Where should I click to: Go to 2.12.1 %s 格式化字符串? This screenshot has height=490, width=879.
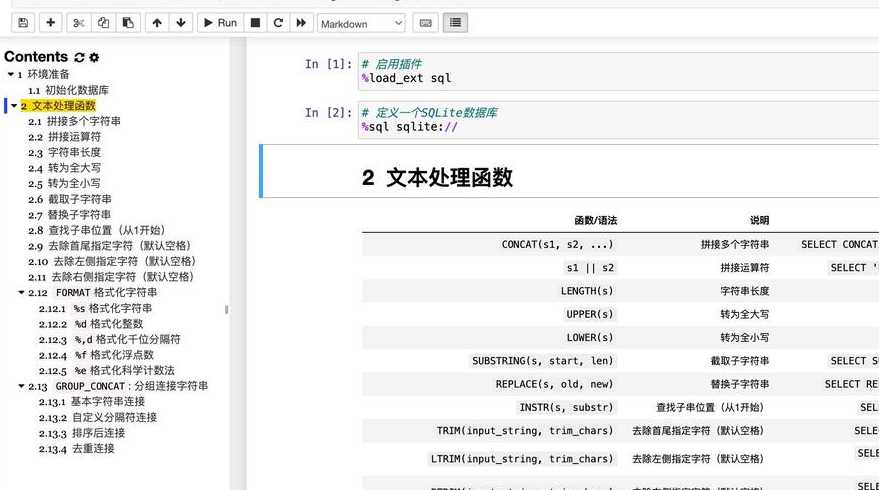[x=95, y=308]
